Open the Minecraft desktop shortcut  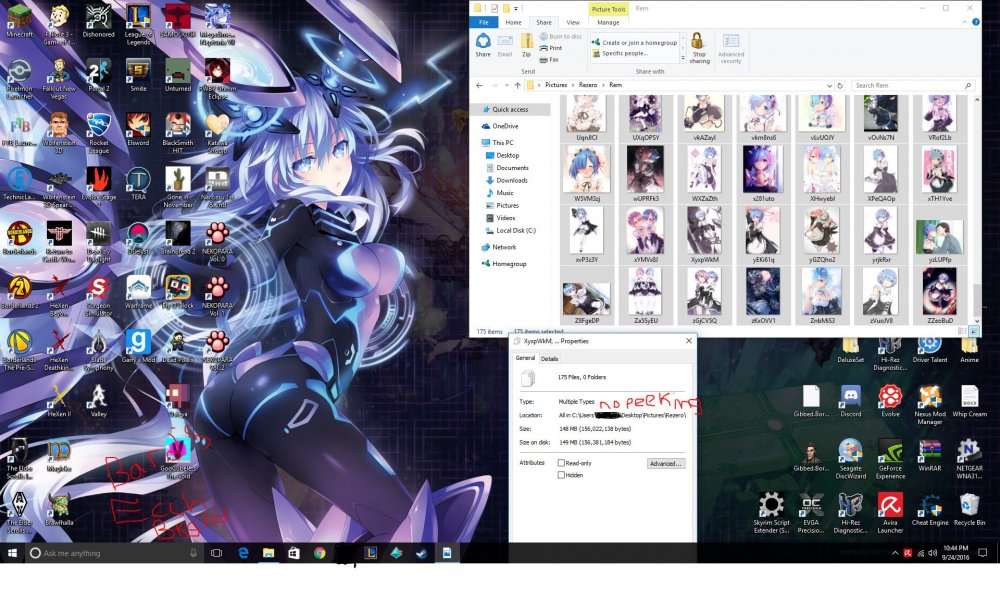20,21
